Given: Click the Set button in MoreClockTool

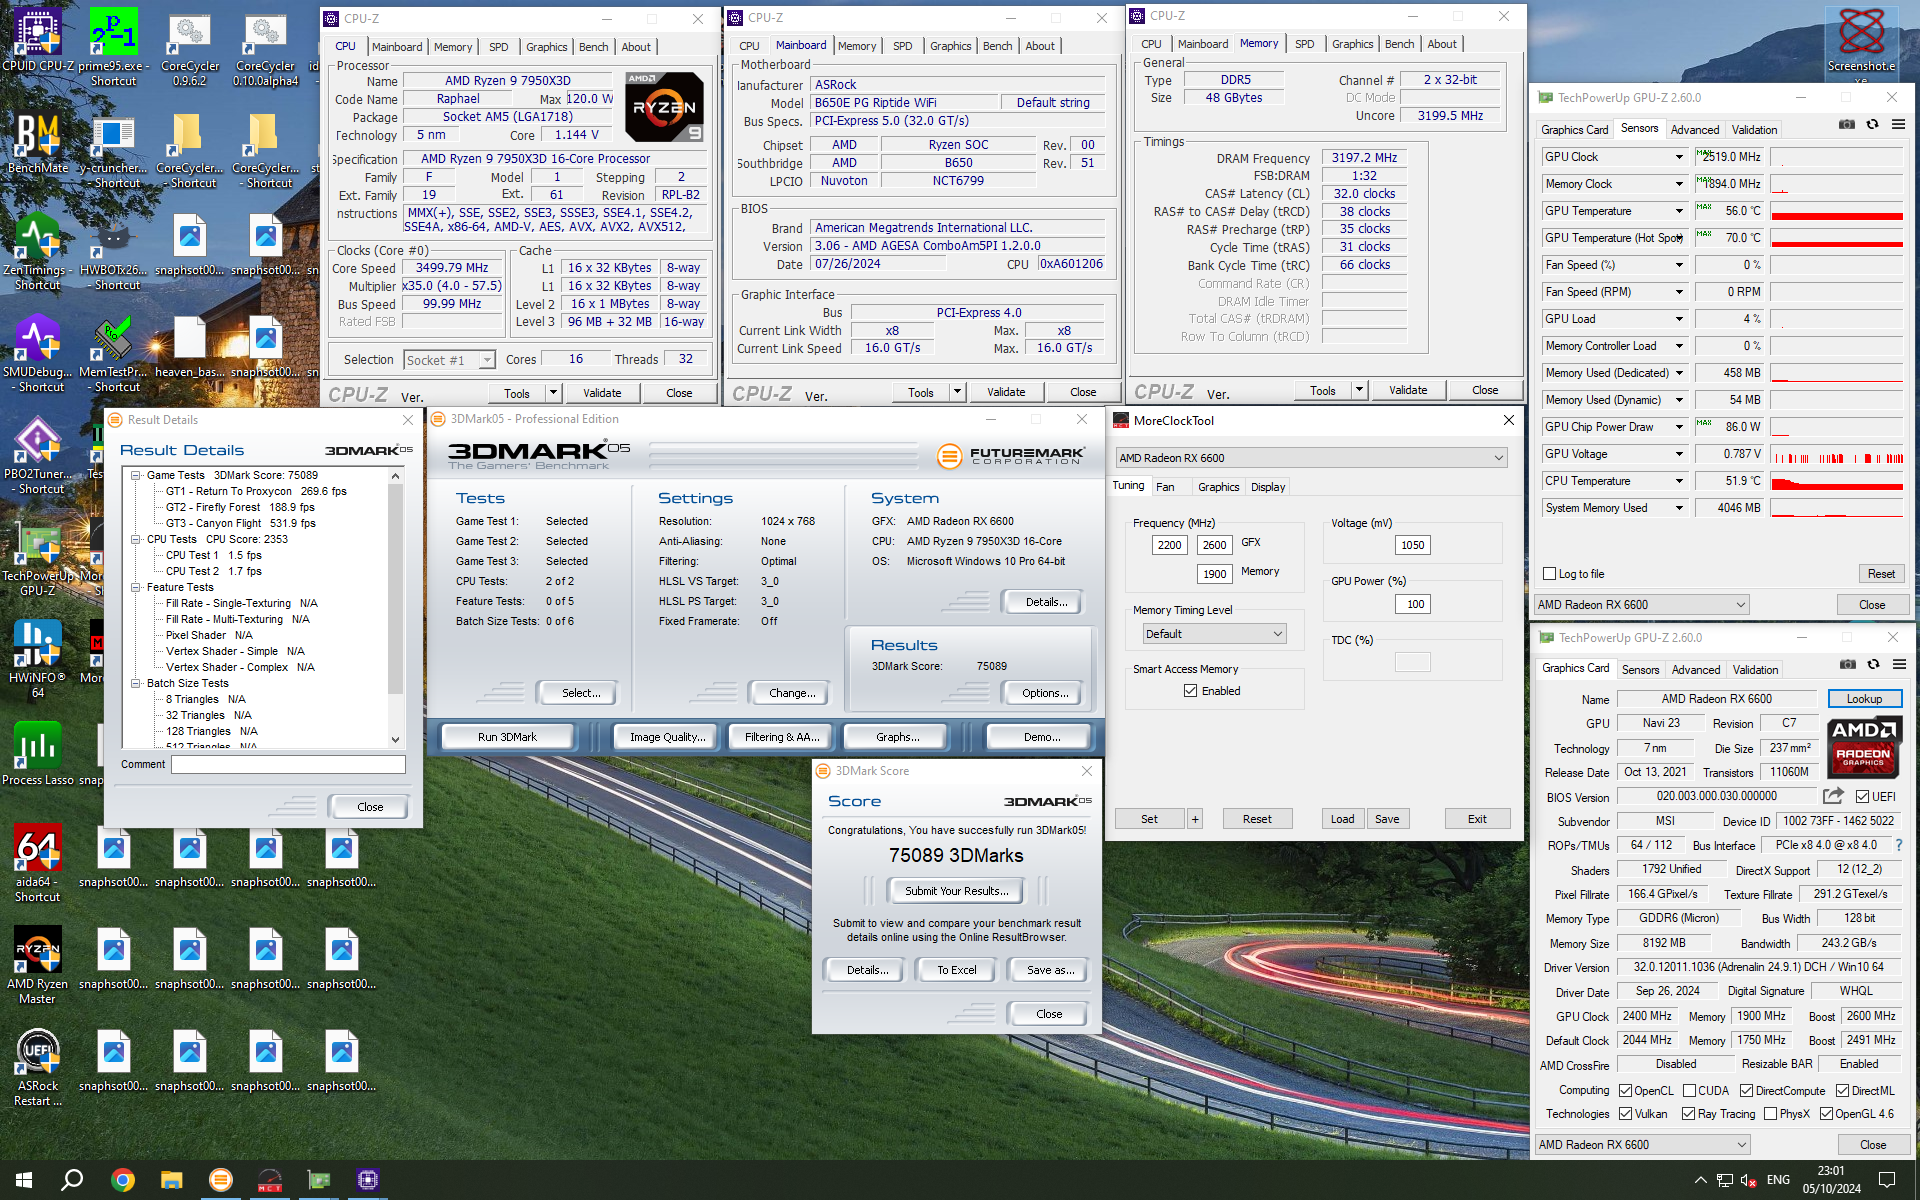Looking at the screenshot, I should point(1149,819).
